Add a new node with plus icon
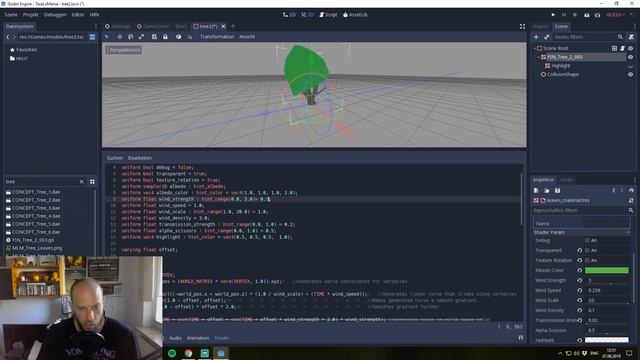Image resolution: width=640 pixels, height=360 pixels. click(x=536, y=37)
